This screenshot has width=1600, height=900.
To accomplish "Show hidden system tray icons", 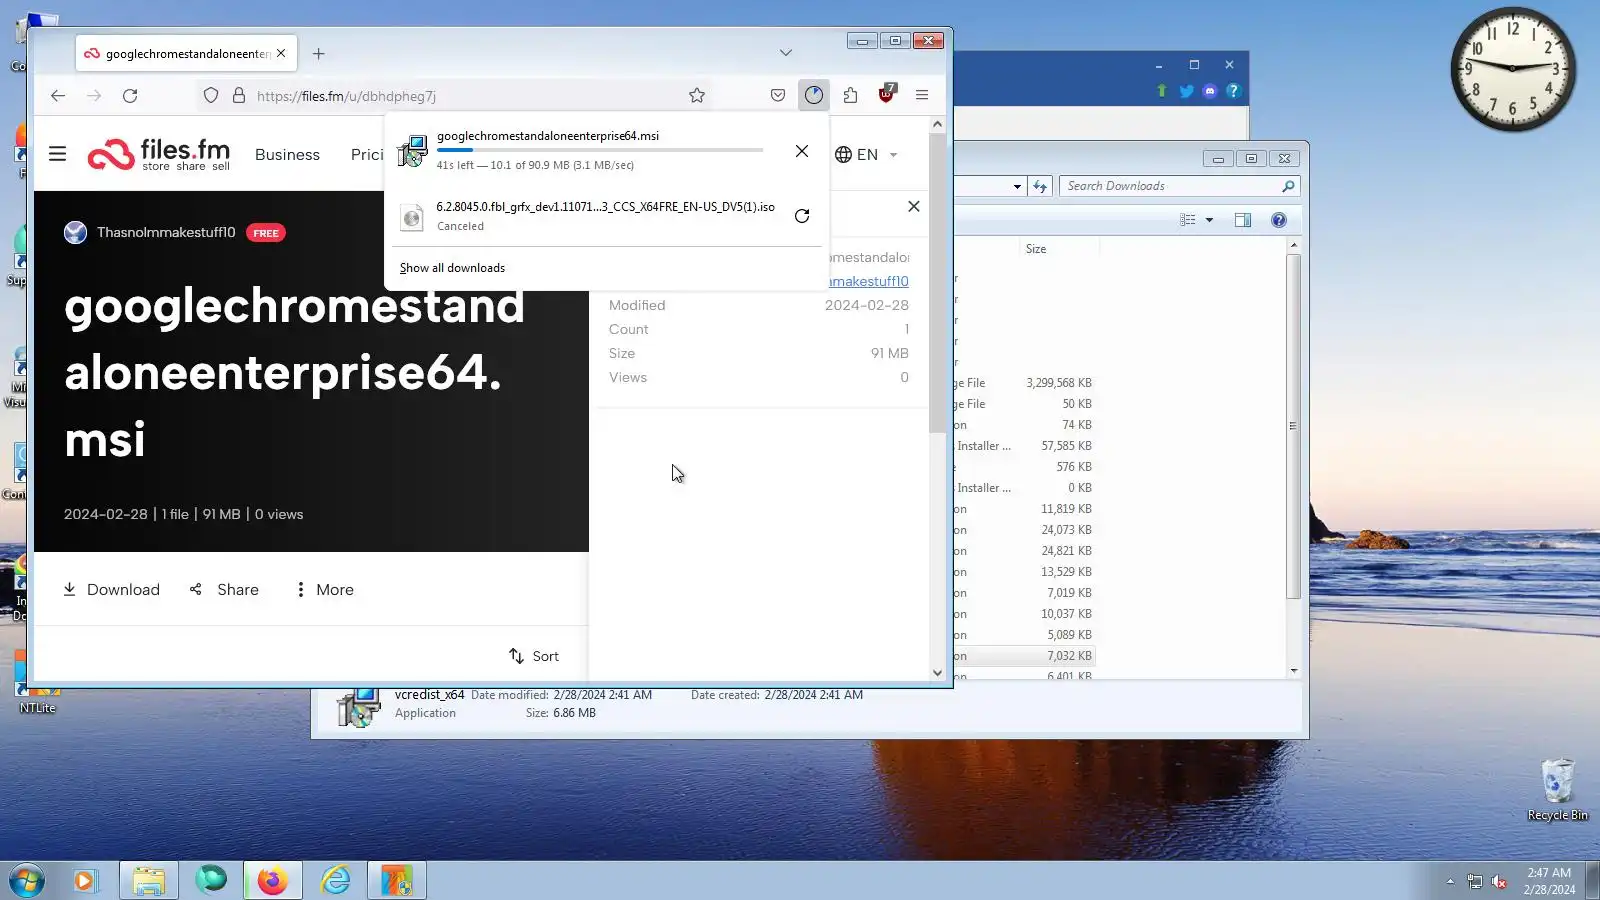I will pyautogui.click(x=1450, y=881).
